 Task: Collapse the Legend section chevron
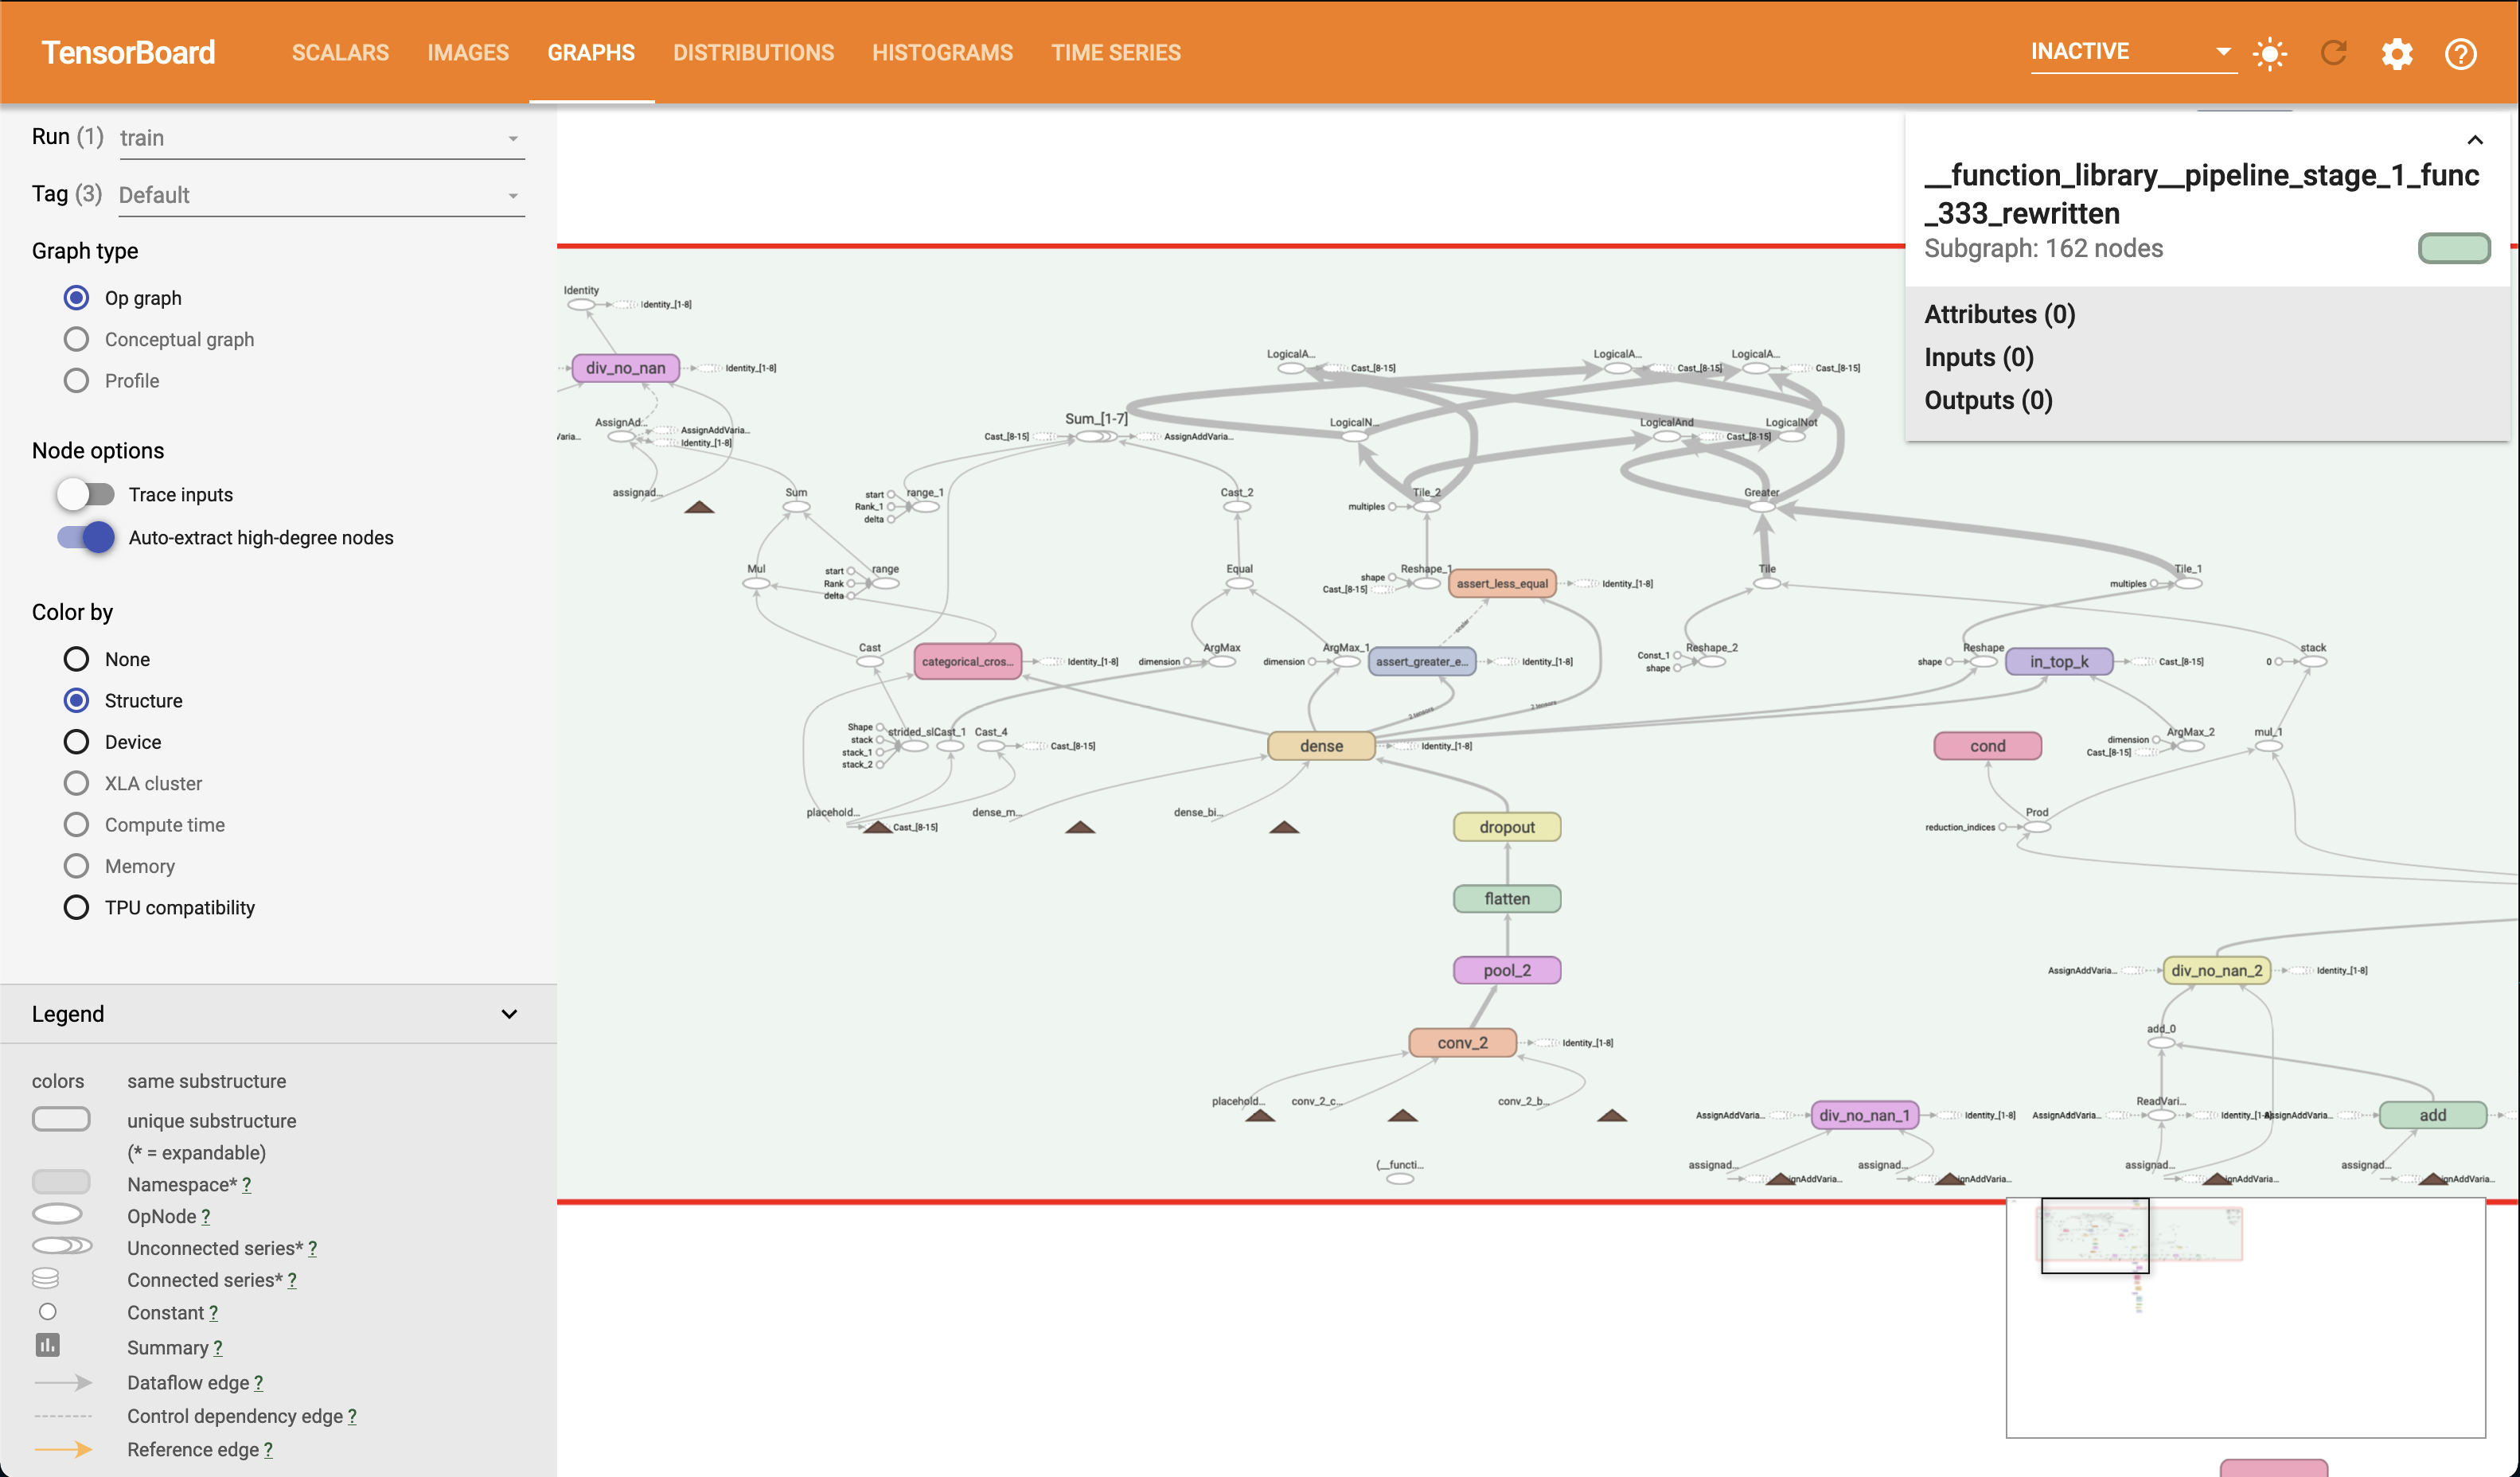coord(509,1014)
